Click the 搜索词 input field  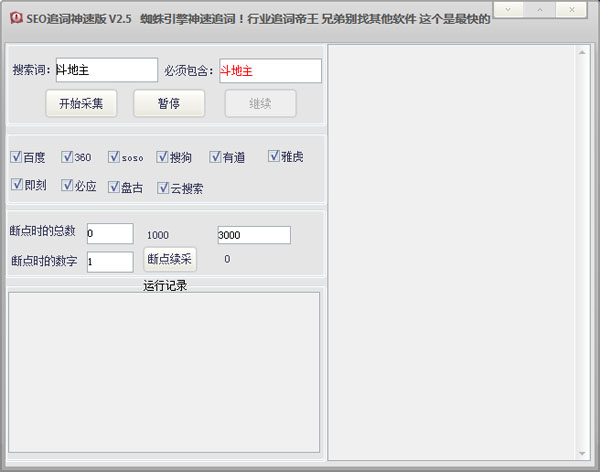point(107,70)
